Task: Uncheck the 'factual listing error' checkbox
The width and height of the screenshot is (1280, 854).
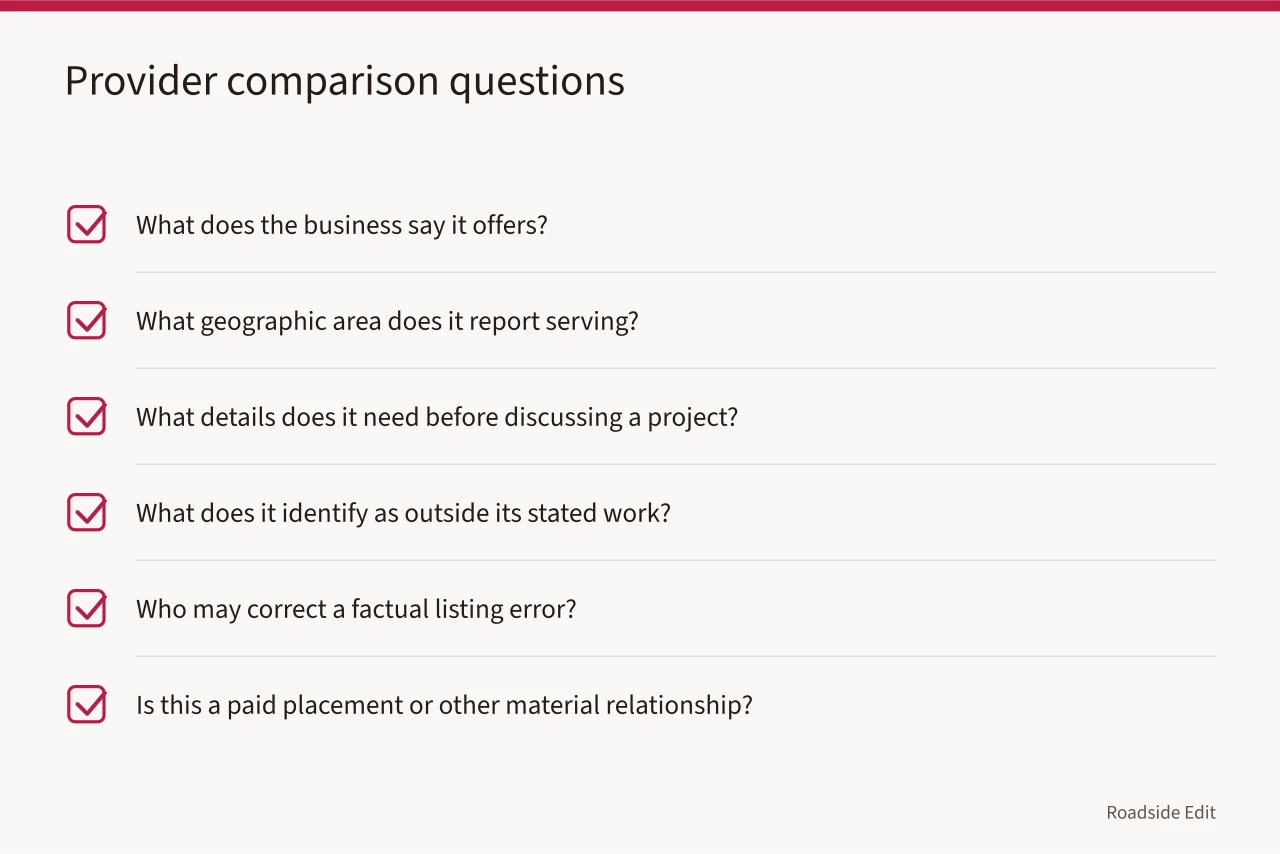Action: click(x=86, y=608)
